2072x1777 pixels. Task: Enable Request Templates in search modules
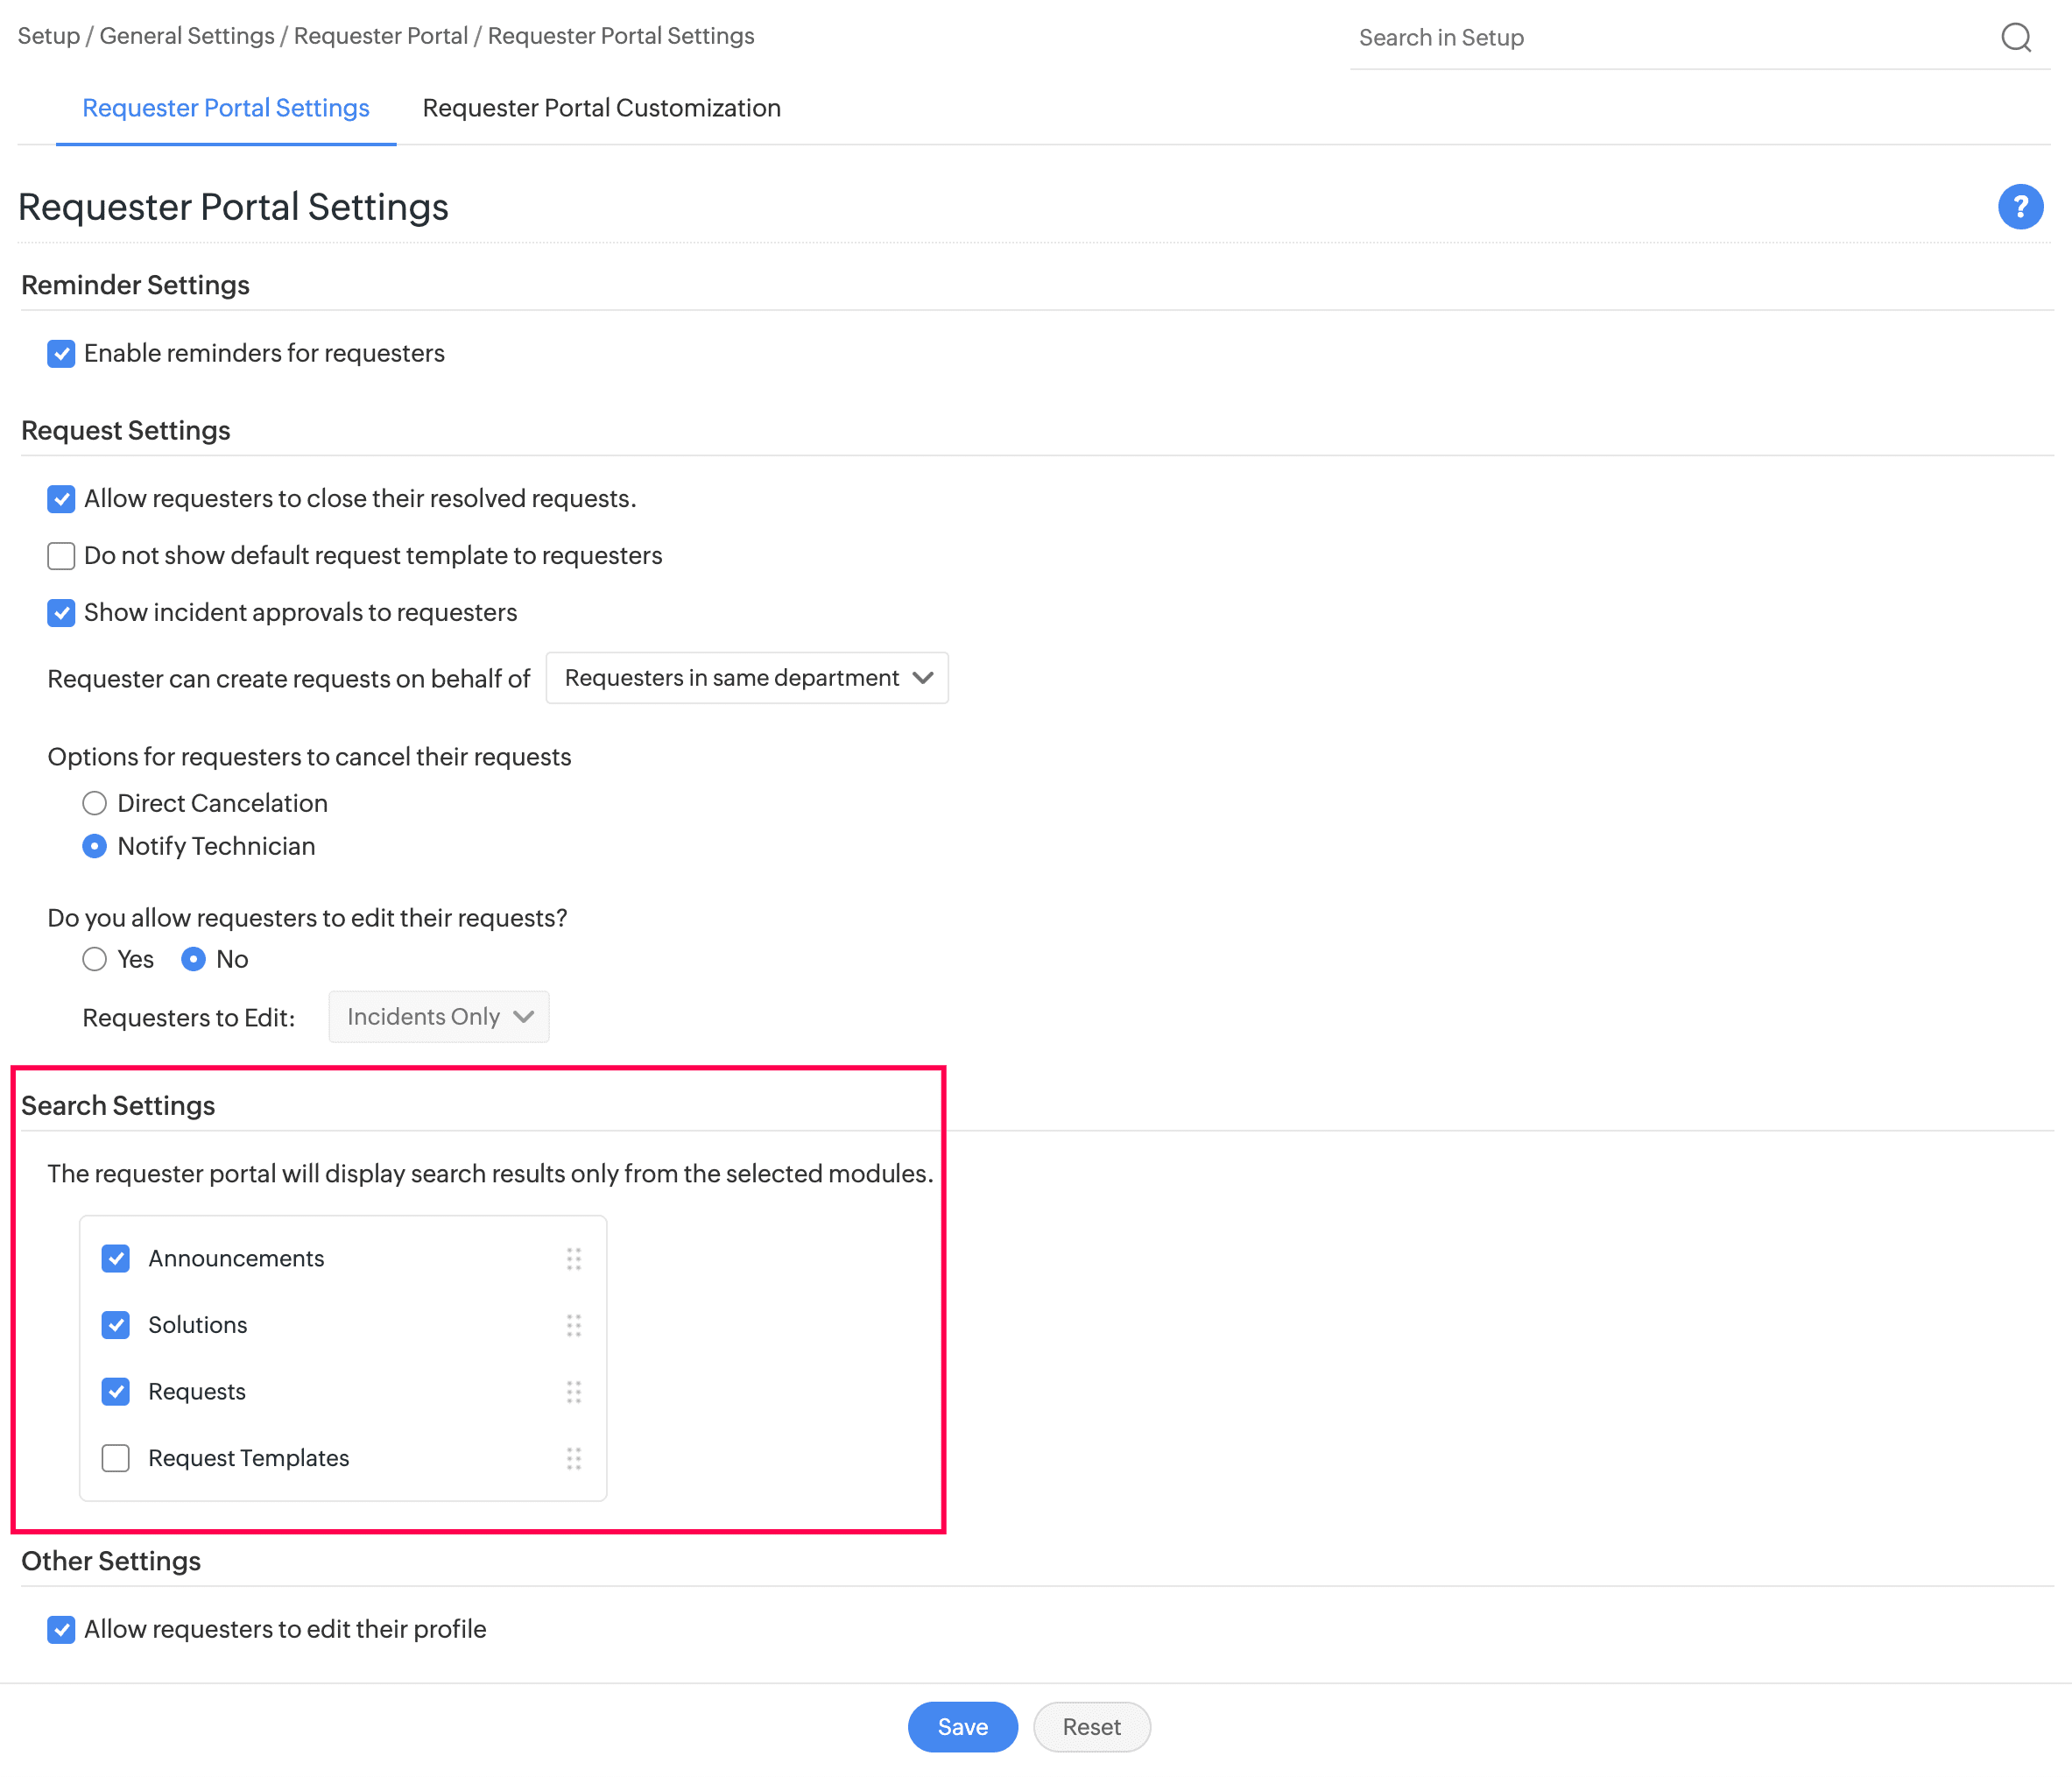click(x=115, y=1458)
